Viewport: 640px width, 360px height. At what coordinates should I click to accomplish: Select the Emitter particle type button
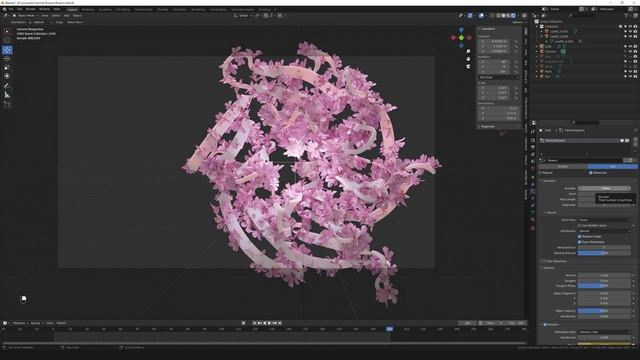pyautogui.click(x=563, y=167)
